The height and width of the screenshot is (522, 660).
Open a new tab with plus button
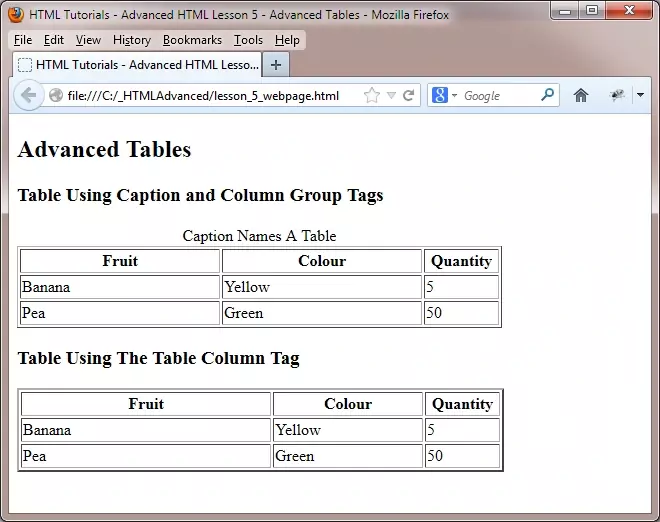click(276, 65)
